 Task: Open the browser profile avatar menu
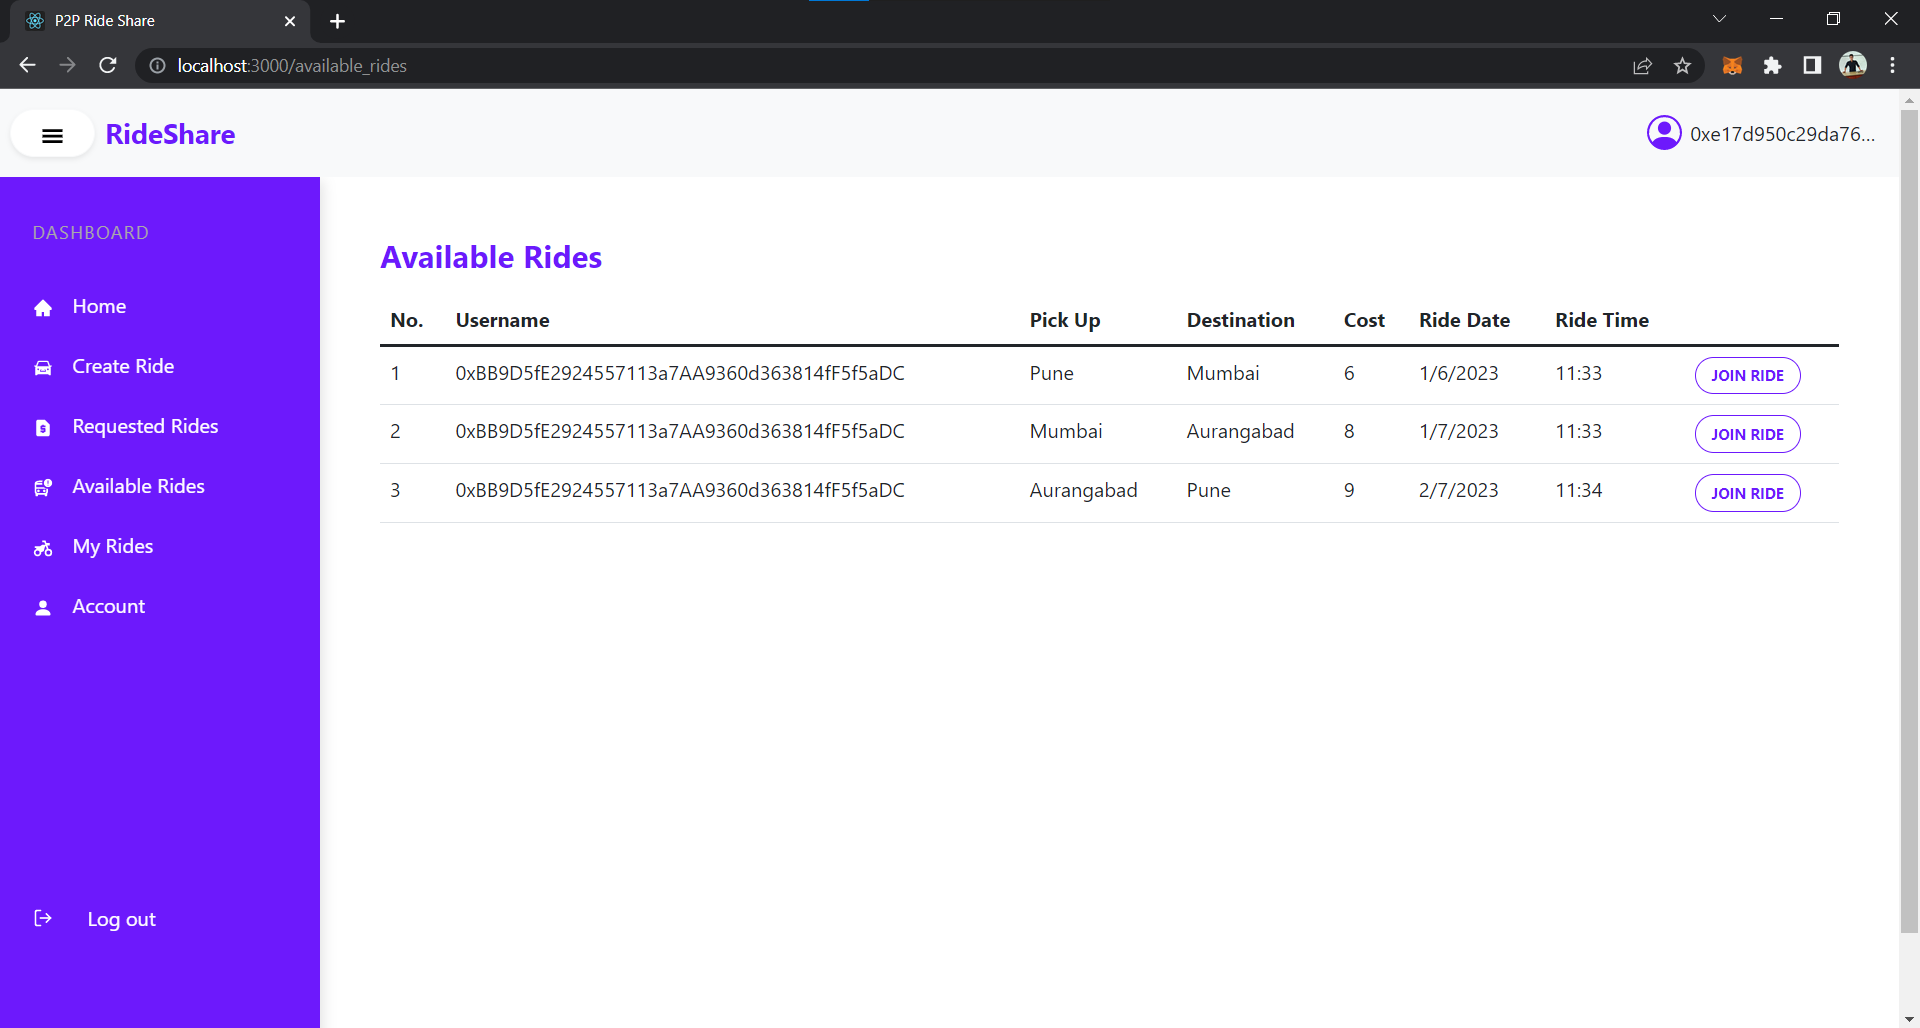[1853, 65]
